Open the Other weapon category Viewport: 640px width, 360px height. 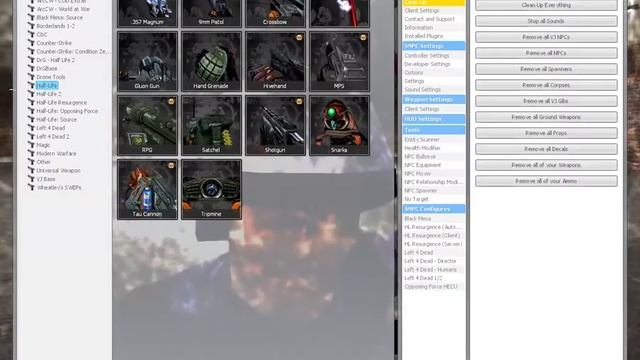click(x=43, y=162)
